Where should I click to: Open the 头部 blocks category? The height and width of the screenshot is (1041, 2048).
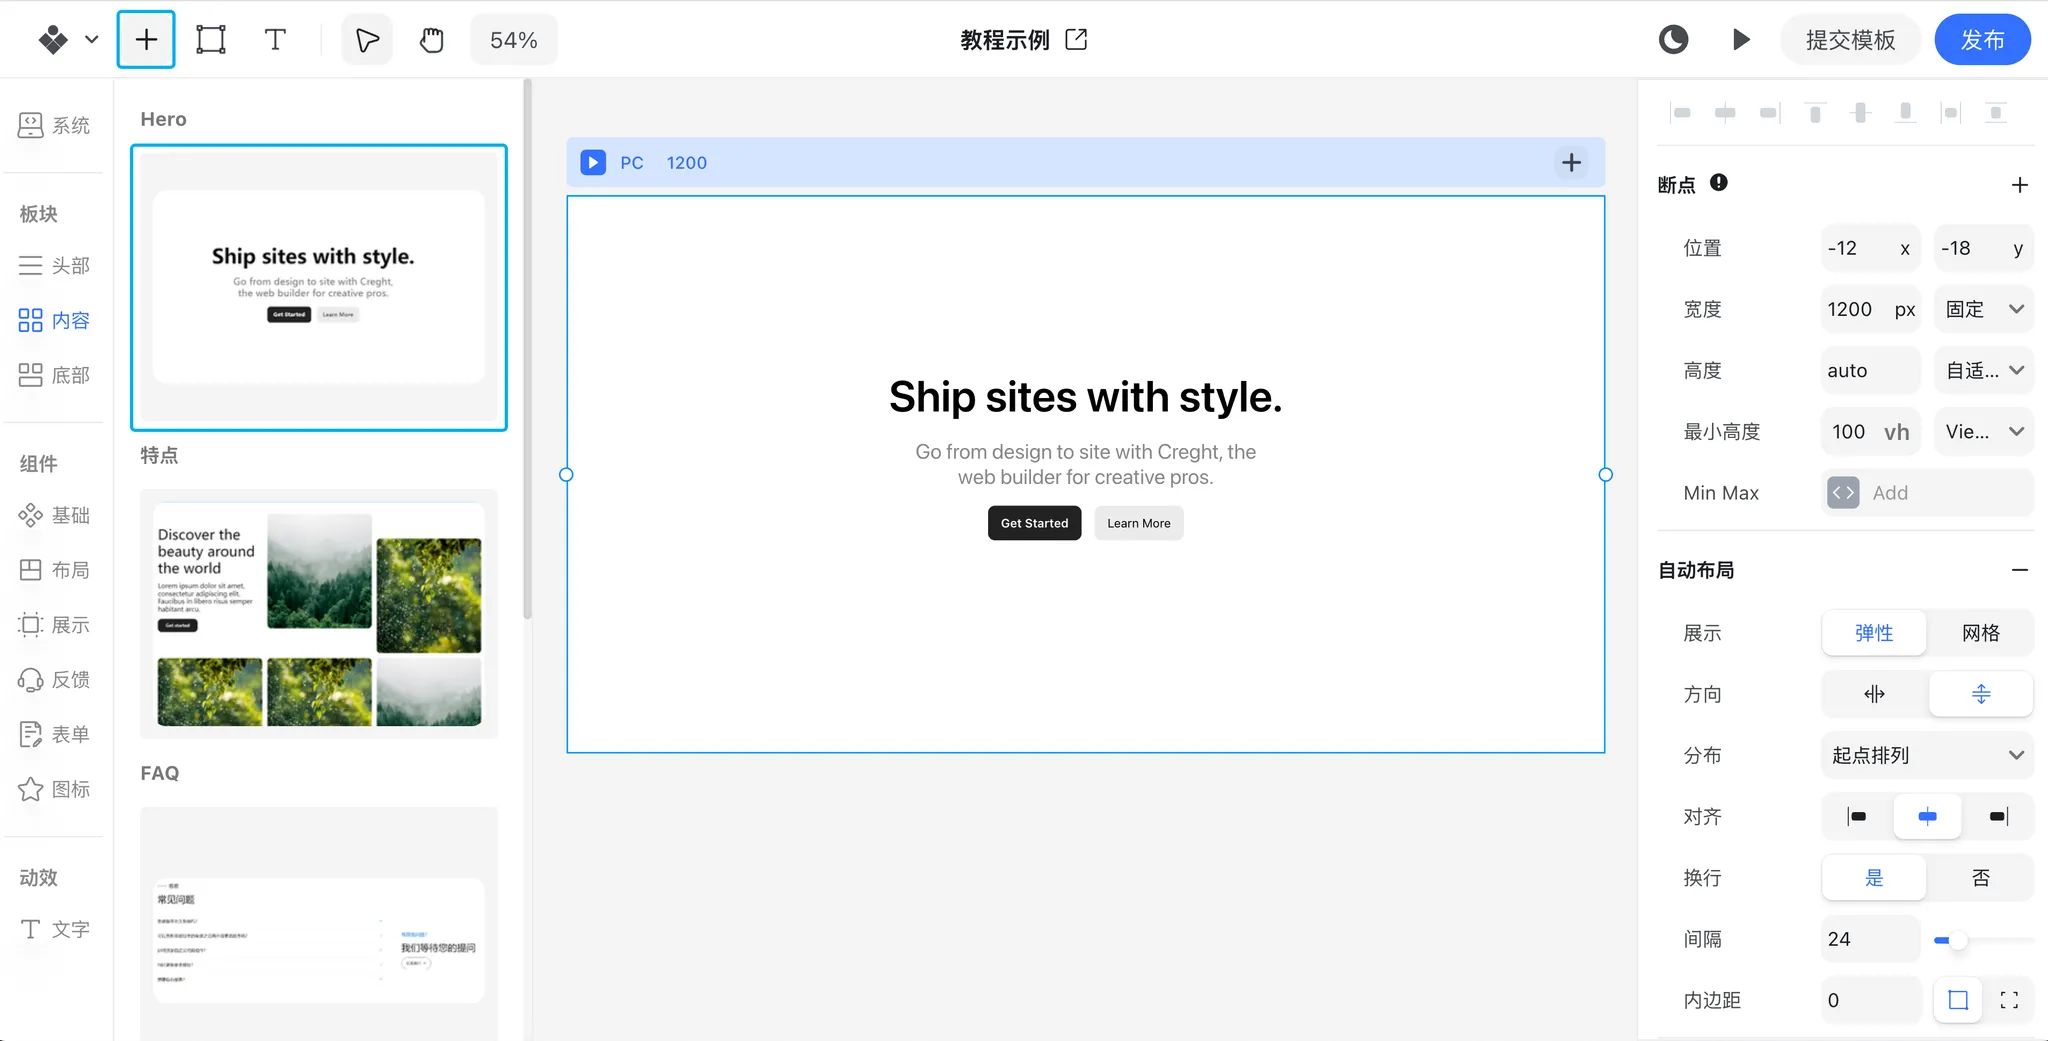[55, 265]
